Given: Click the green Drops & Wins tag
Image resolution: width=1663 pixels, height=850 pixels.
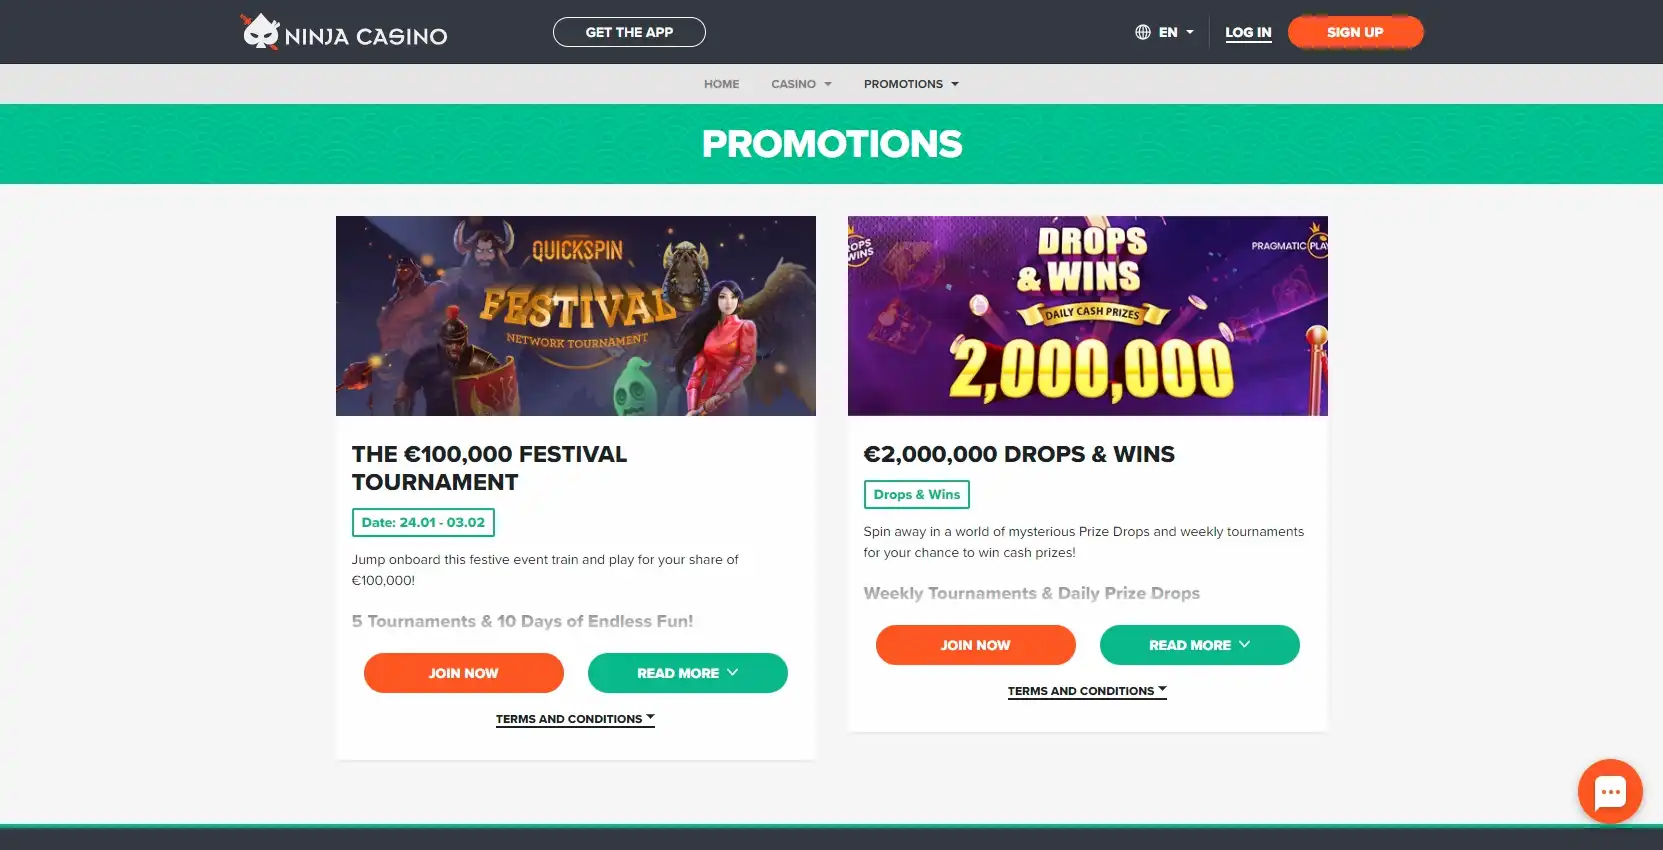Looking at the screenshot, I should point(916,494).
